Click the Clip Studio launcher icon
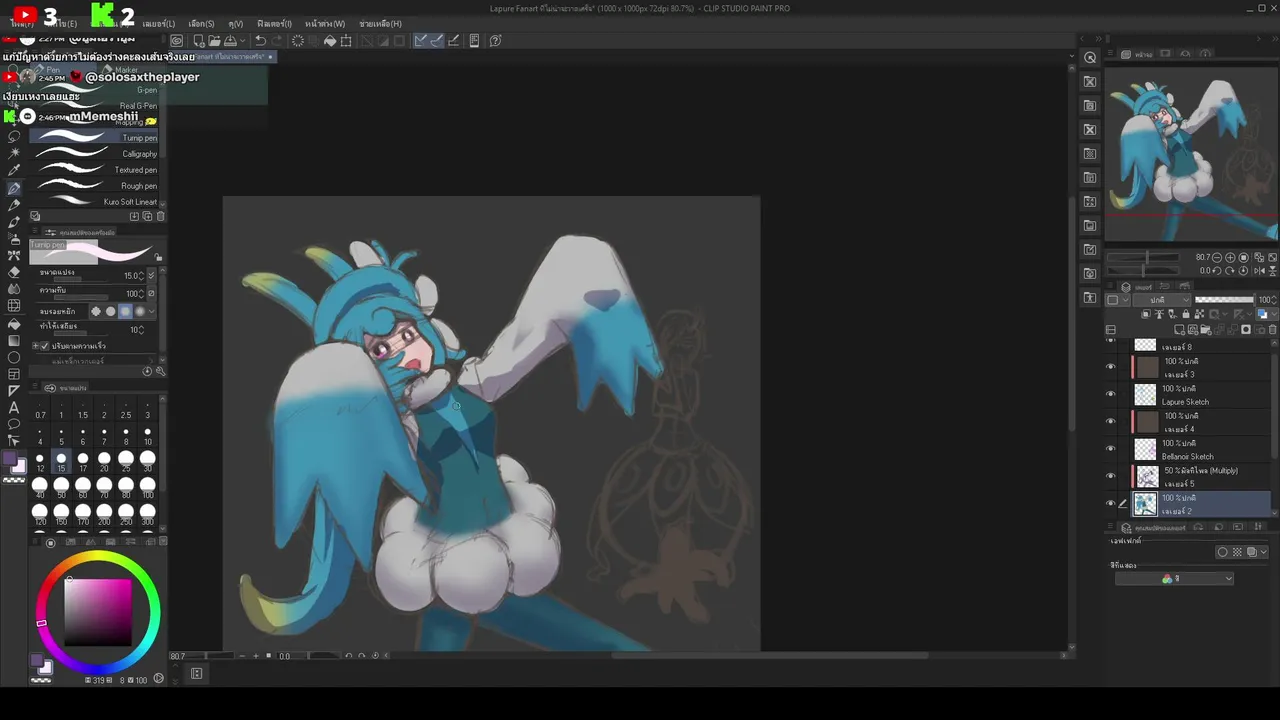1280x720 pixels. [177, 41]
